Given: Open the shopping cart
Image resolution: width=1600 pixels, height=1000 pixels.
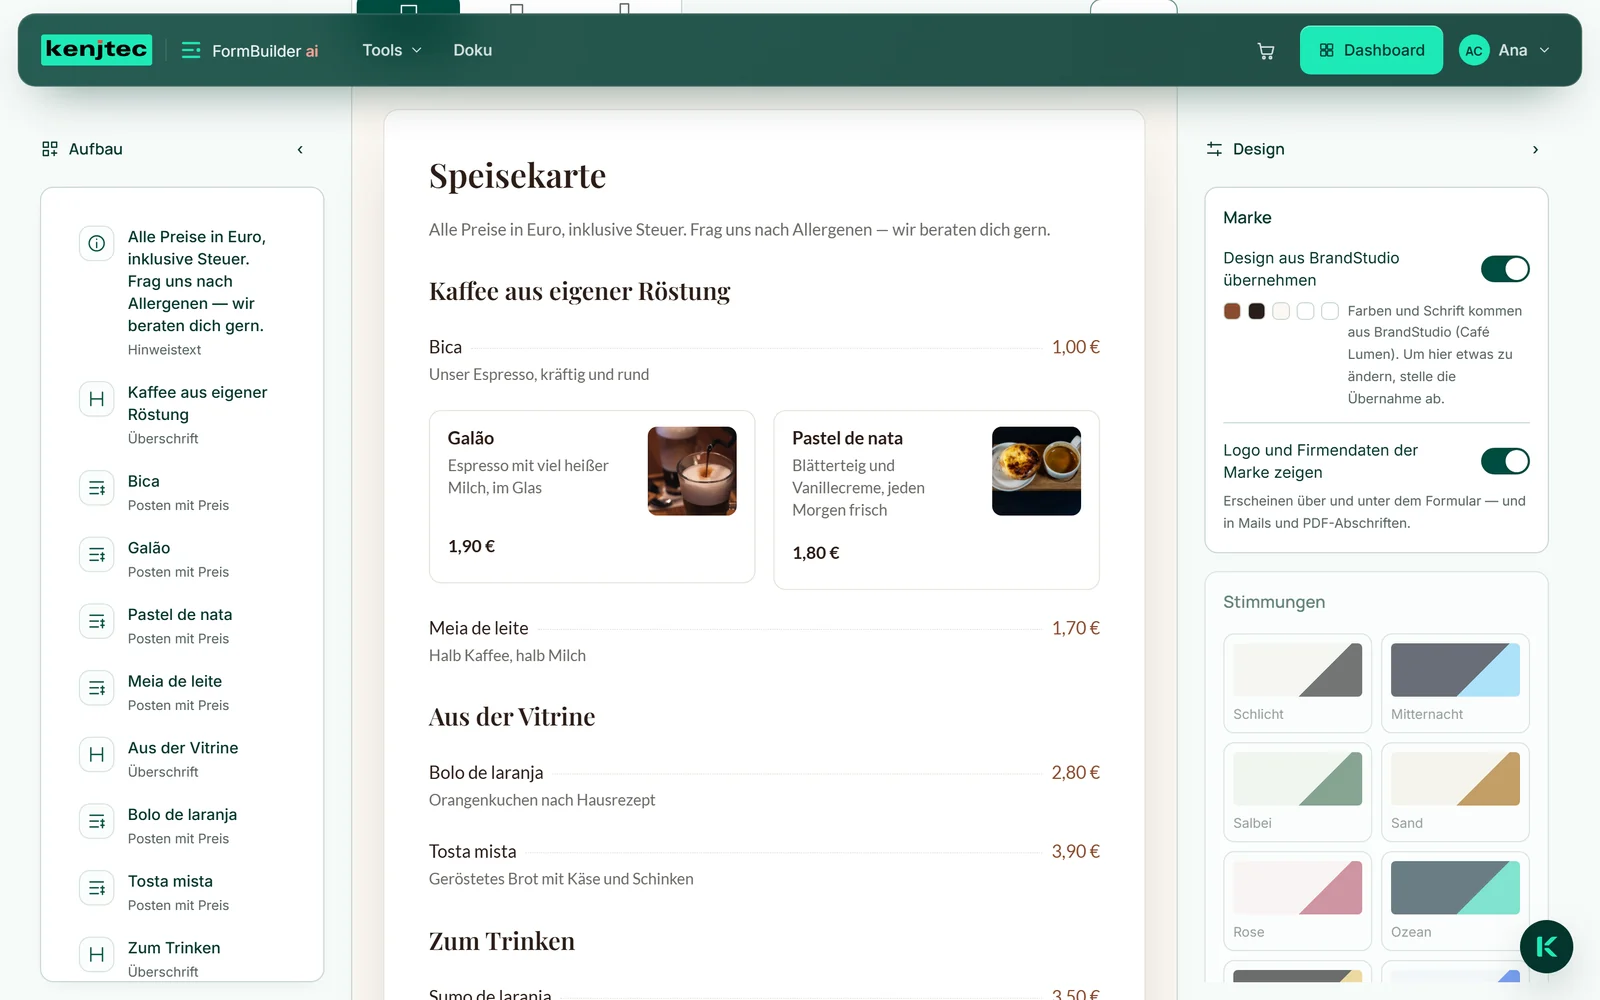Looking at the screenshot, I should tap(1266, 51).
